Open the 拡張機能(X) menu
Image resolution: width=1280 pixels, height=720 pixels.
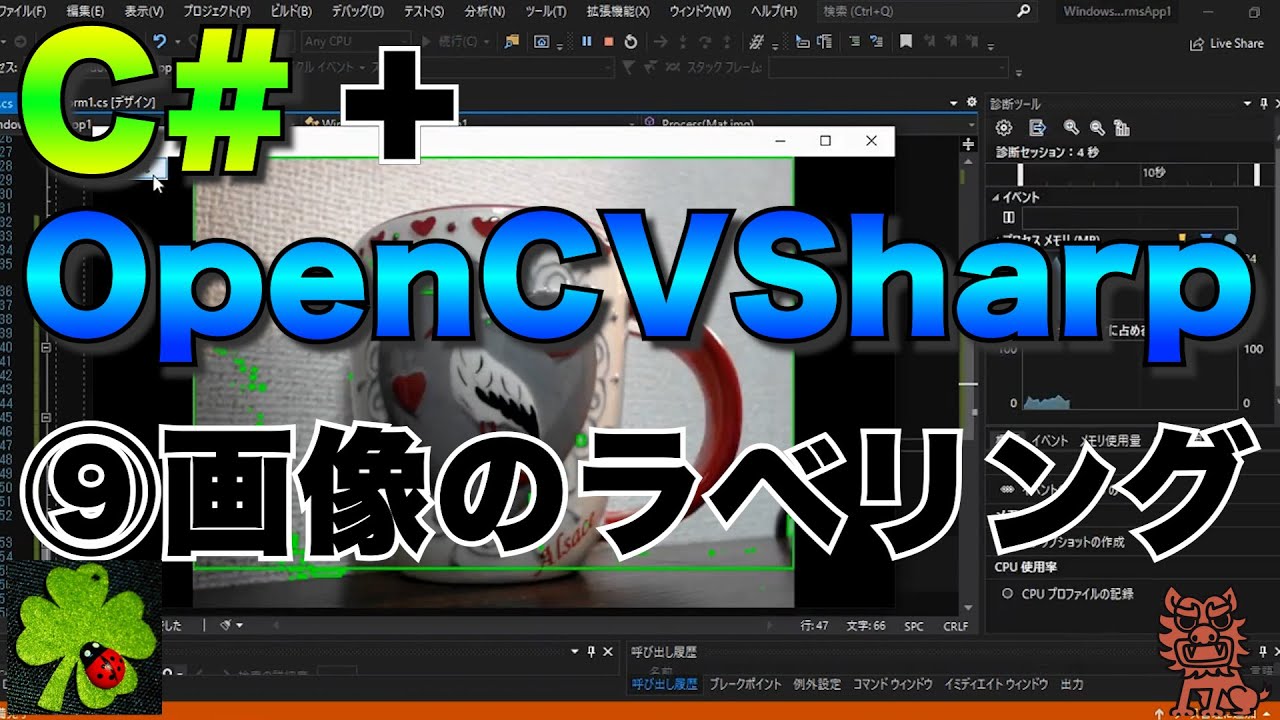(616, 12)
